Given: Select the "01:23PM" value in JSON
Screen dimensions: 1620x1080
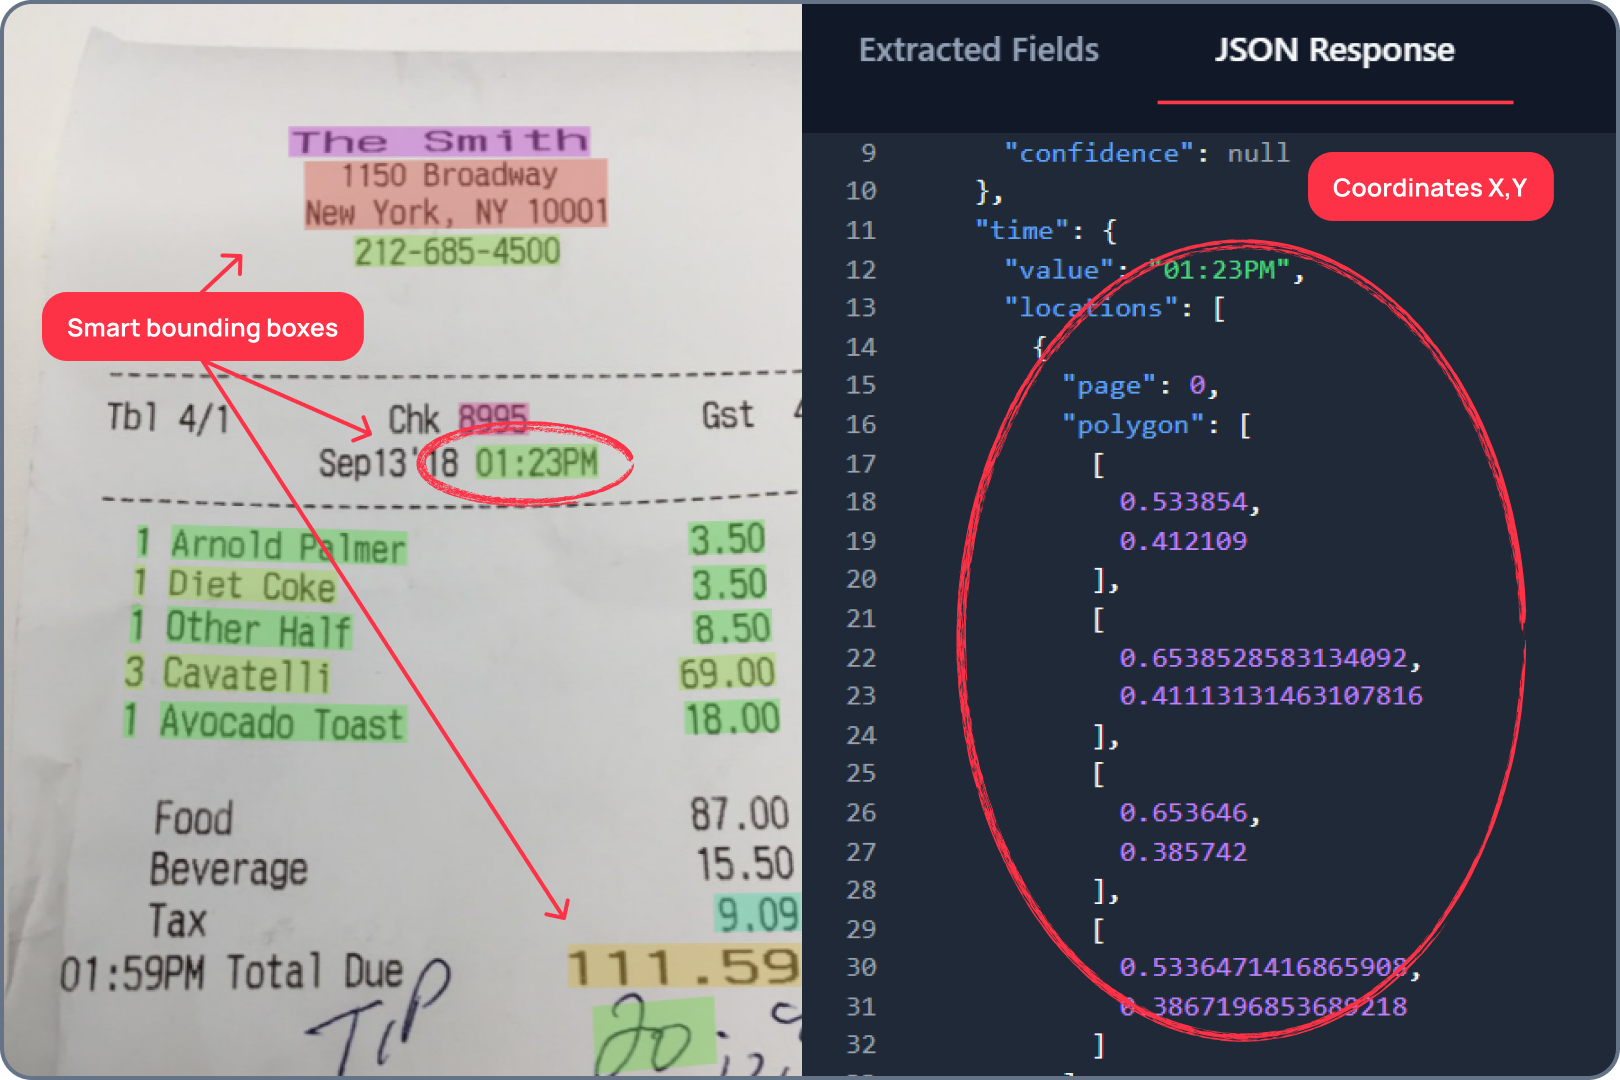Looking at the screenshot, I should tap(1219, 270).
